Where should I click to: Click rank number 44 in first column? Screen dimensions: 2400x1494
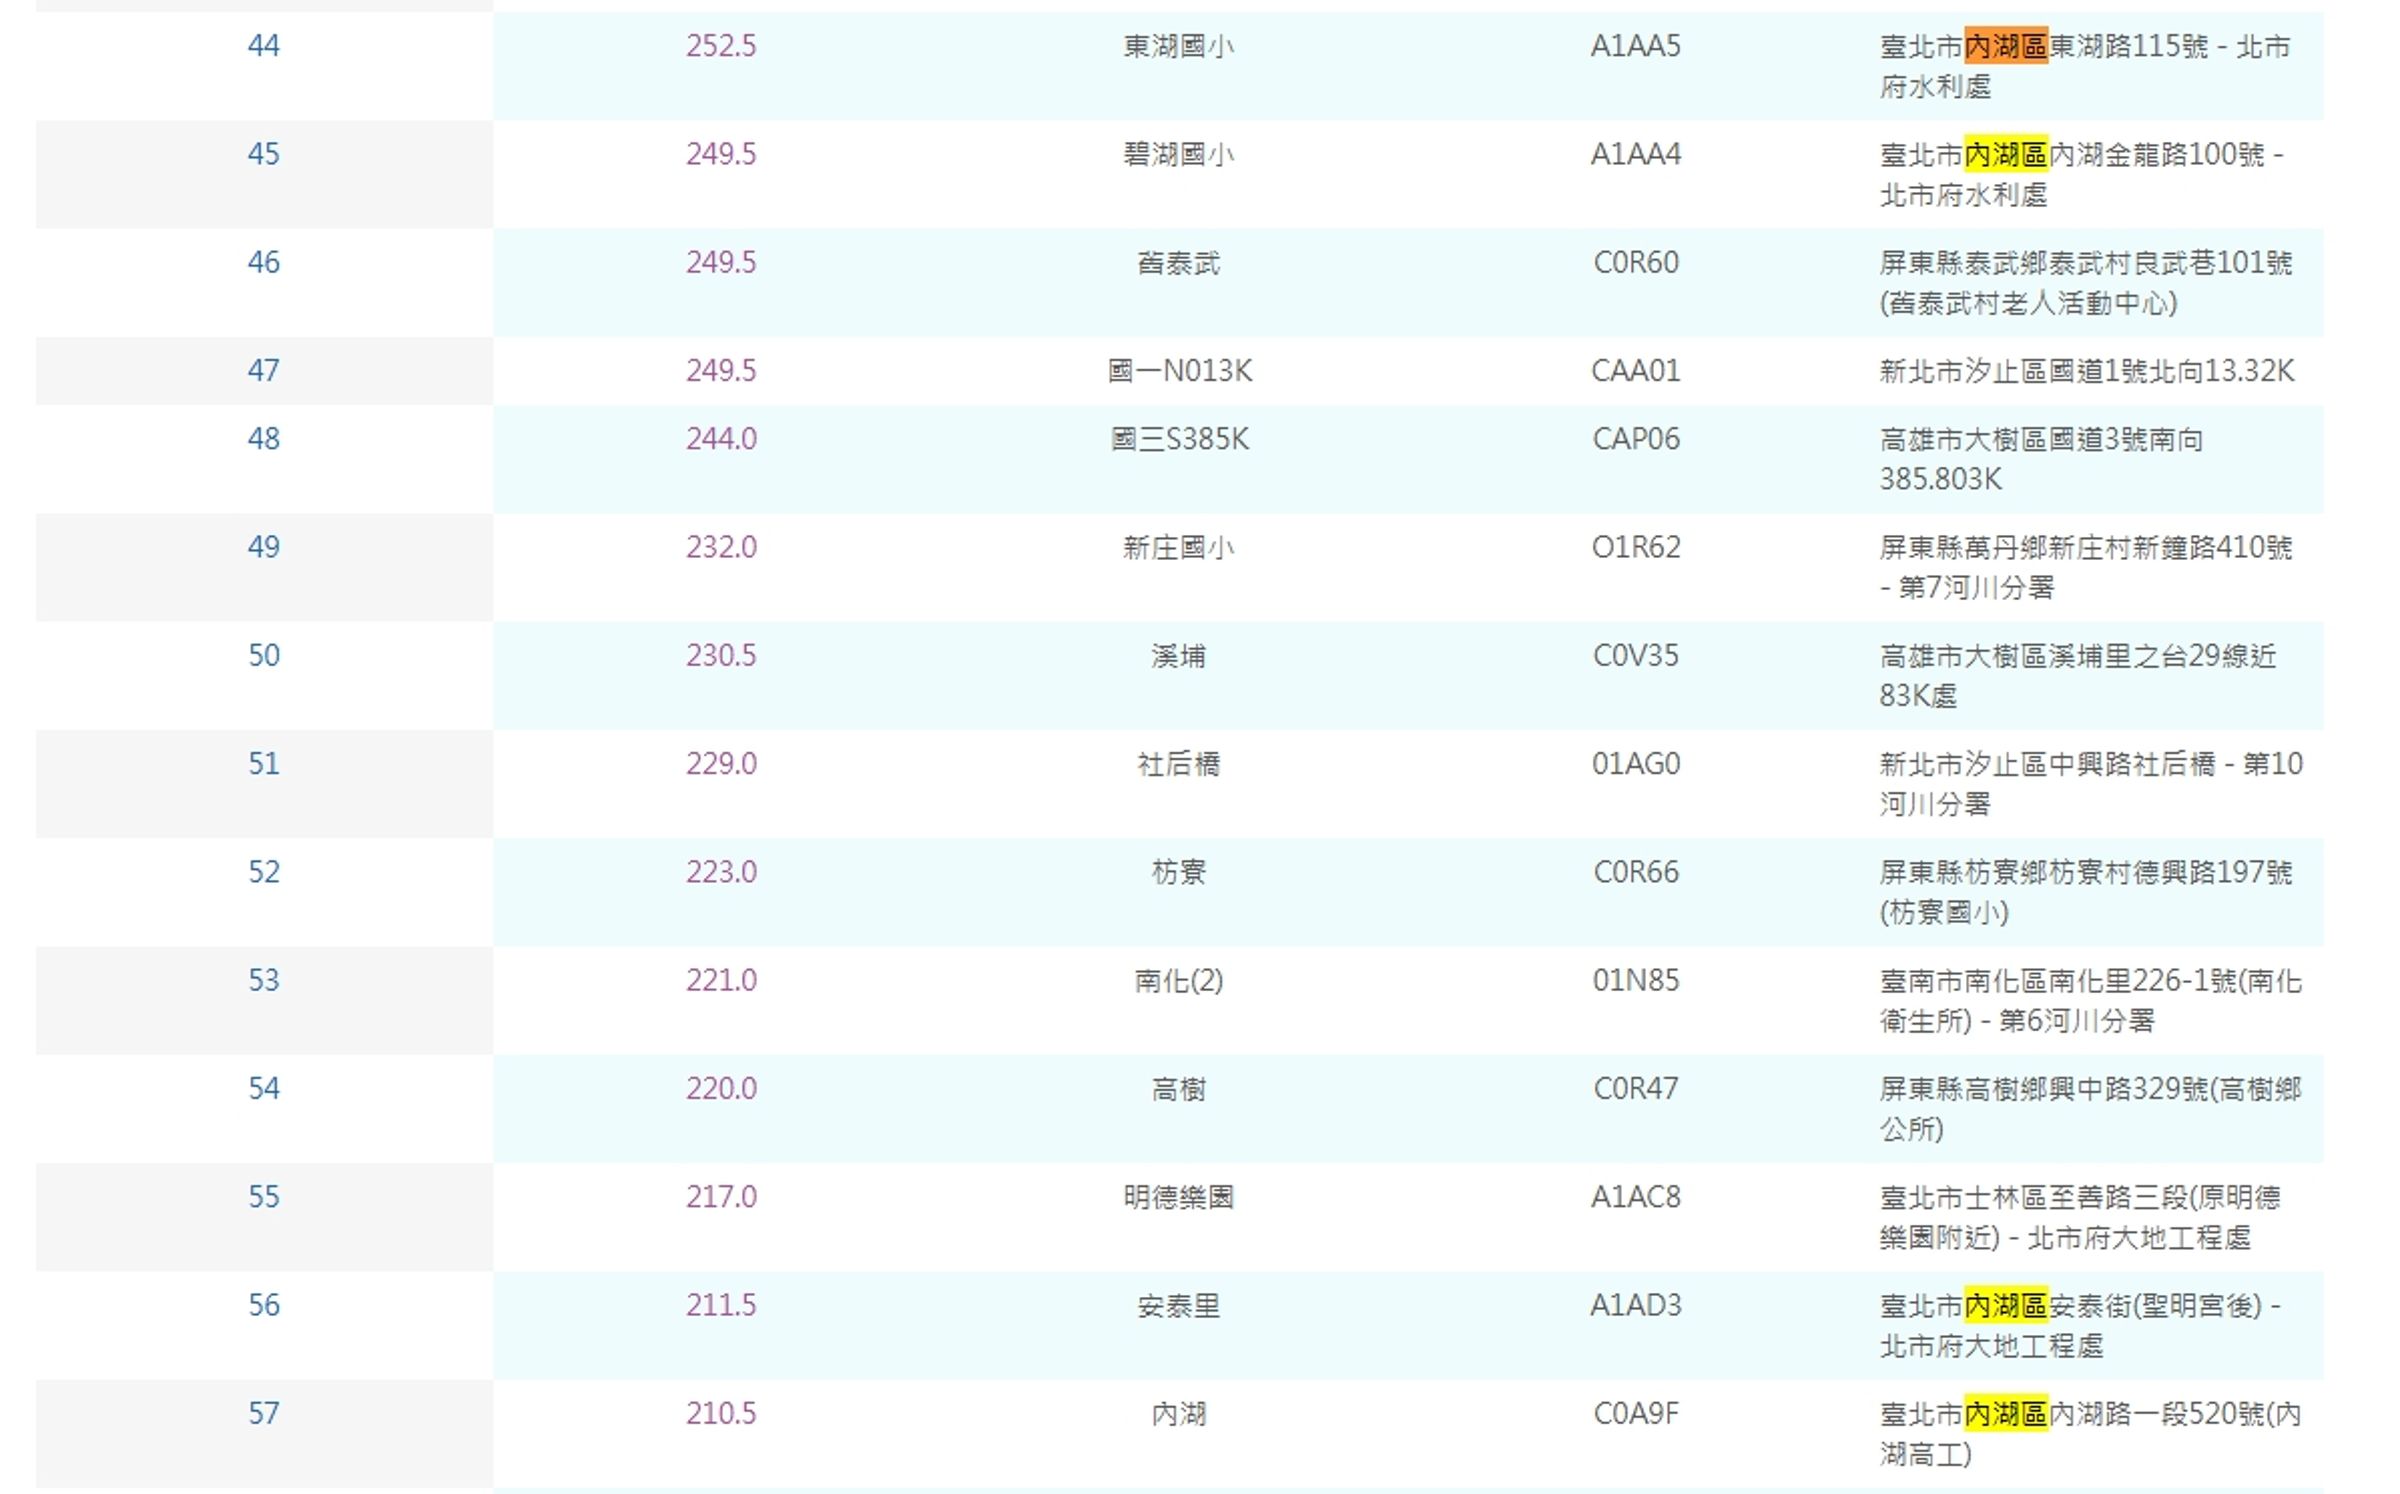click(x=264, y=46)
